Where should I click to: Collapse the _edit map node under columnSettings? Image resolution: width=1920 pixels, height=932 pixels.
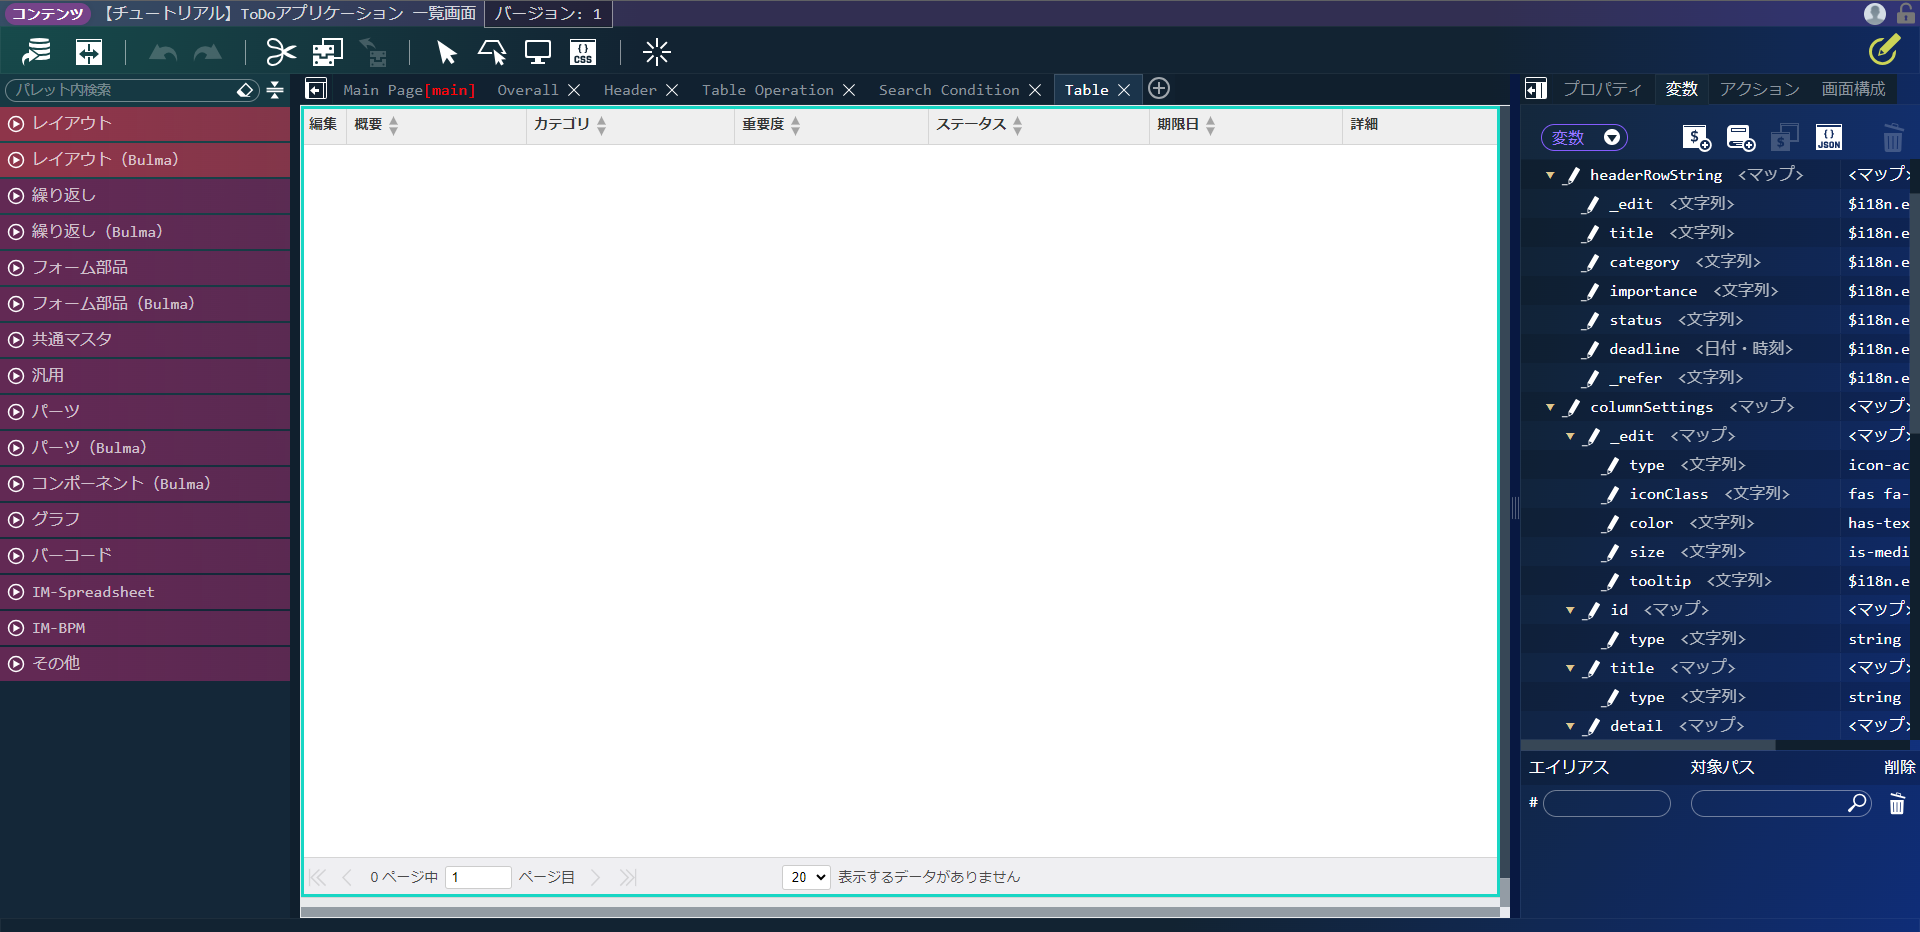tap(1570, 436)
